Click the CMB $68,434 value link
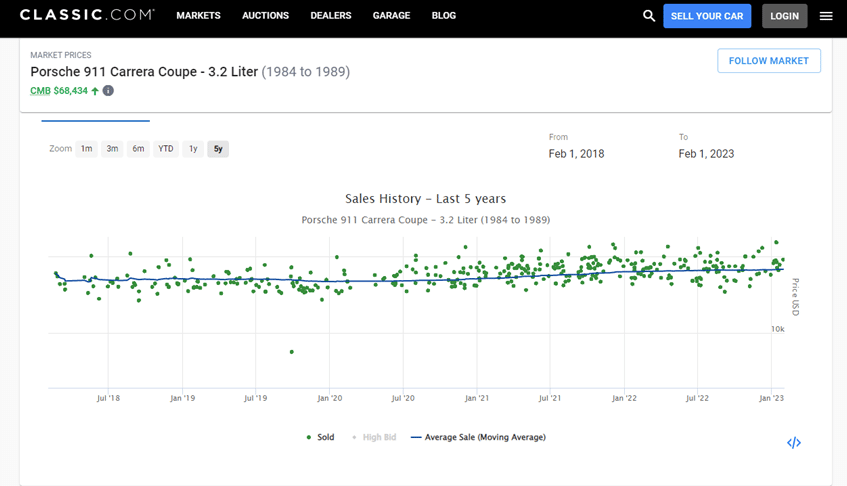 (59, 91)
